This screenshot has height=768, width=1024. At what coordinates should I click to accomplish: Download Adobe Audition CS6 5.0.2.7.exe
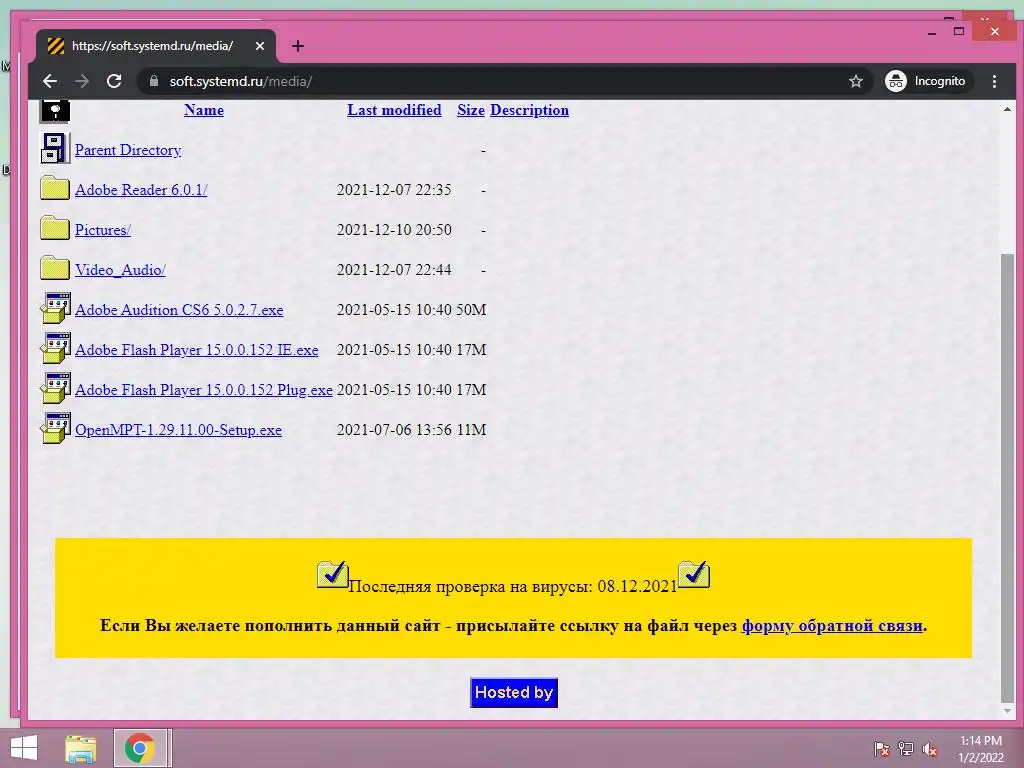click(x=179, y=310)
